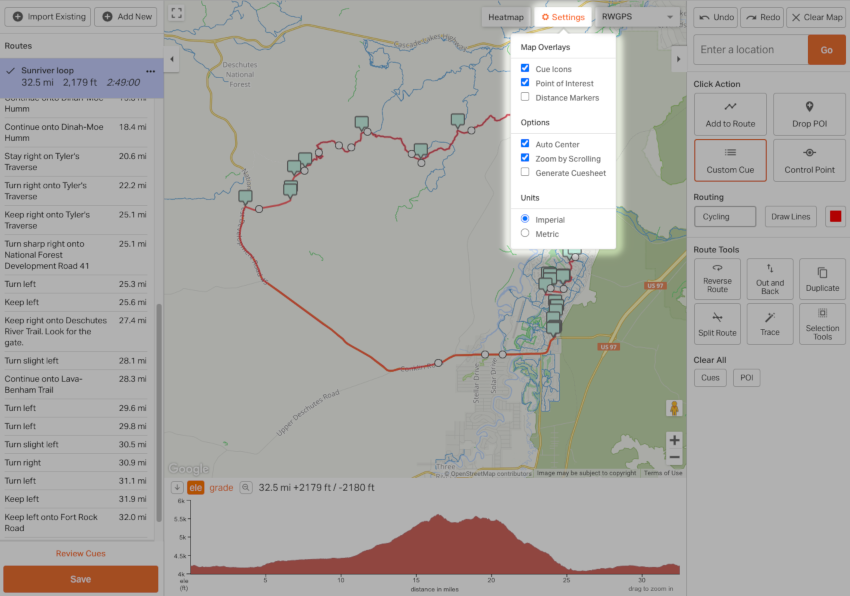Toggle fullscreen map view icon
The width and height of the screenshot is (850, 596).
[x=177, y=13]
